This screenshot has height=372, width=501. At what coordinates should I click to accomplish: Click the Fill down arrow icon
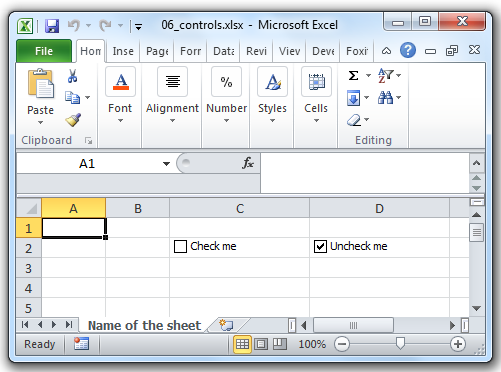pyautogui.click(x=354, y=98)
